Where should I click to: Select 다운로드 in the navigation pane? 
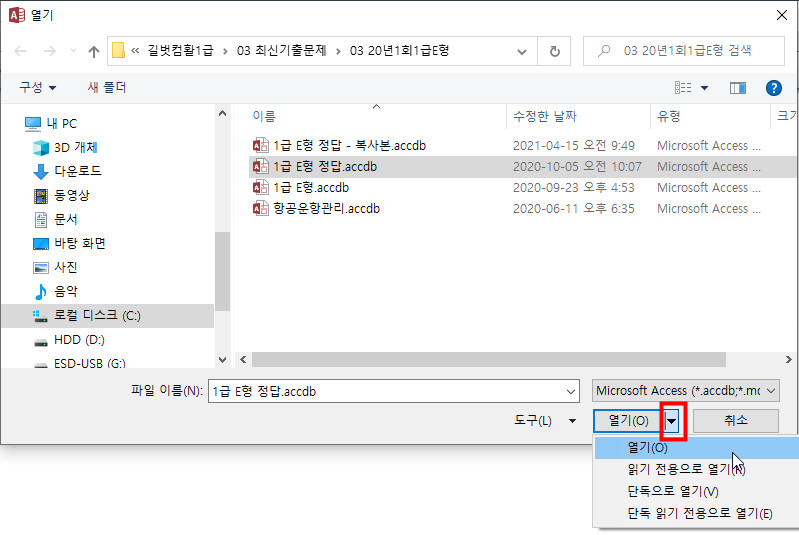(77, 171)
